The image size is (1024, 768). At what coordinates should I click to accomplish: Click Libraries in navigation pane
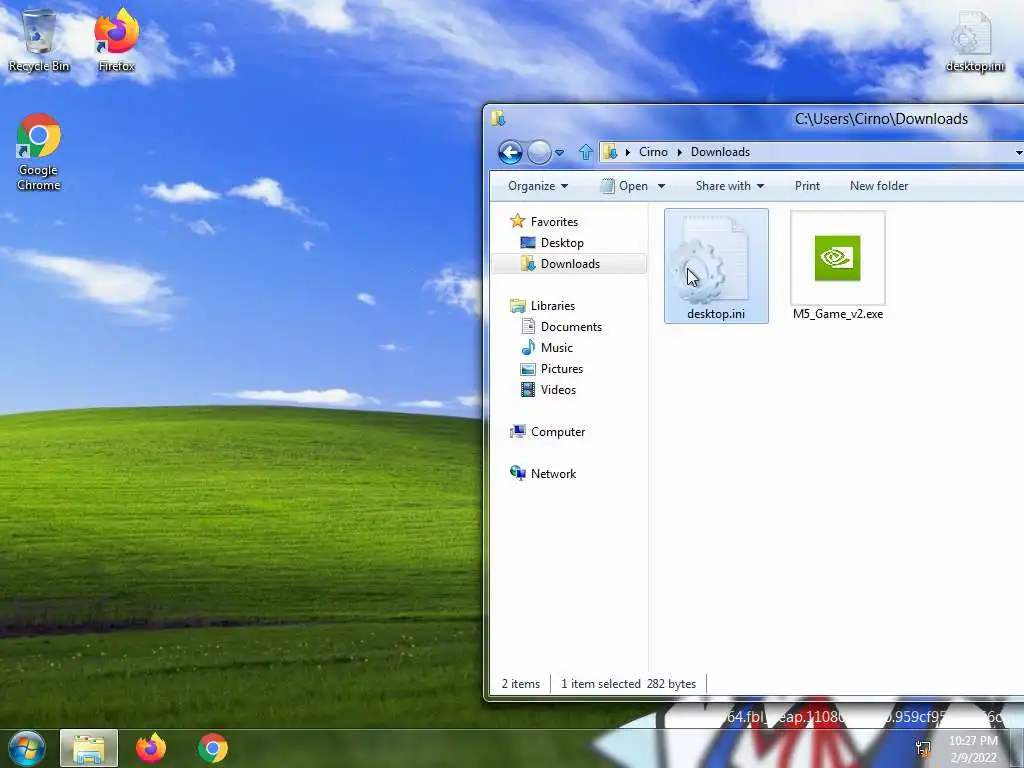pyautogui.click(x=552, y=306)
